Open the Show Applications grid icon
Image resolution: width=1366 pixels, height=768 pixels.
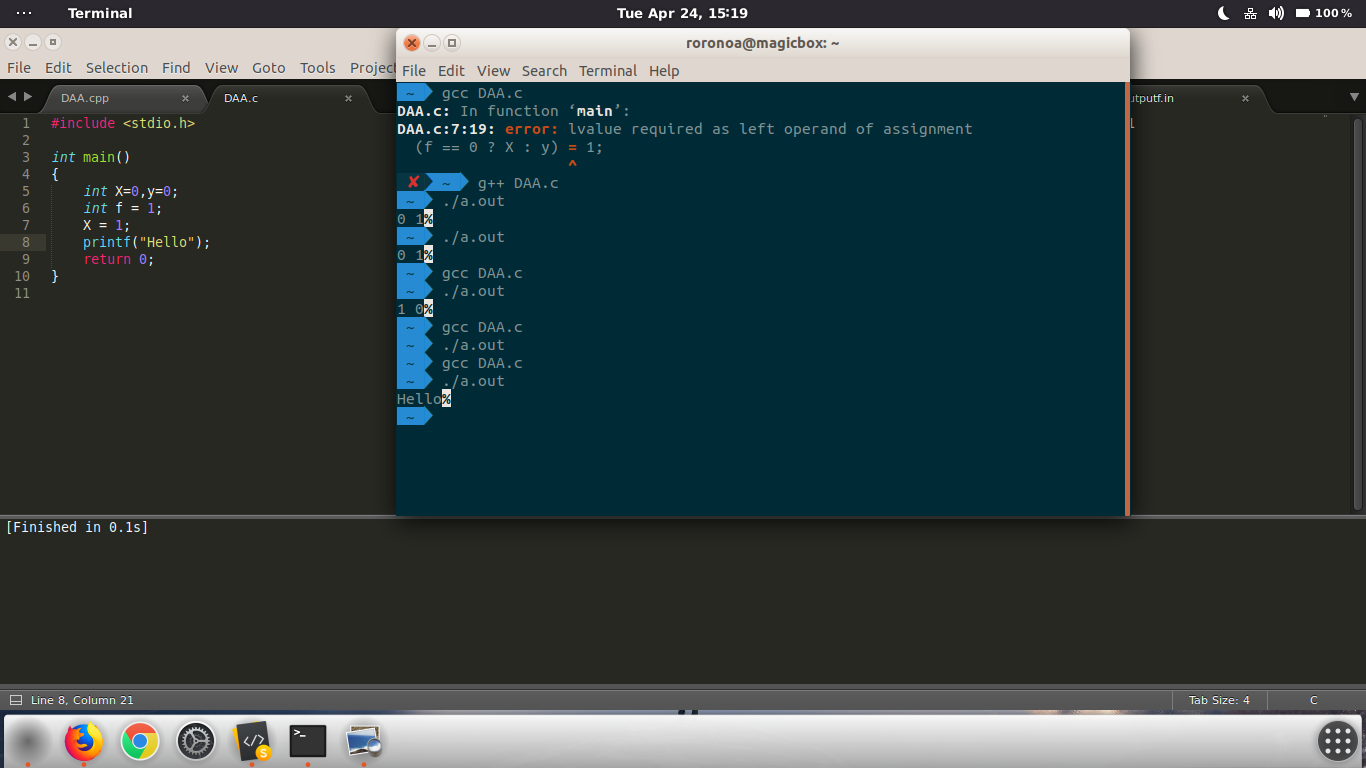pos(1337,741)
